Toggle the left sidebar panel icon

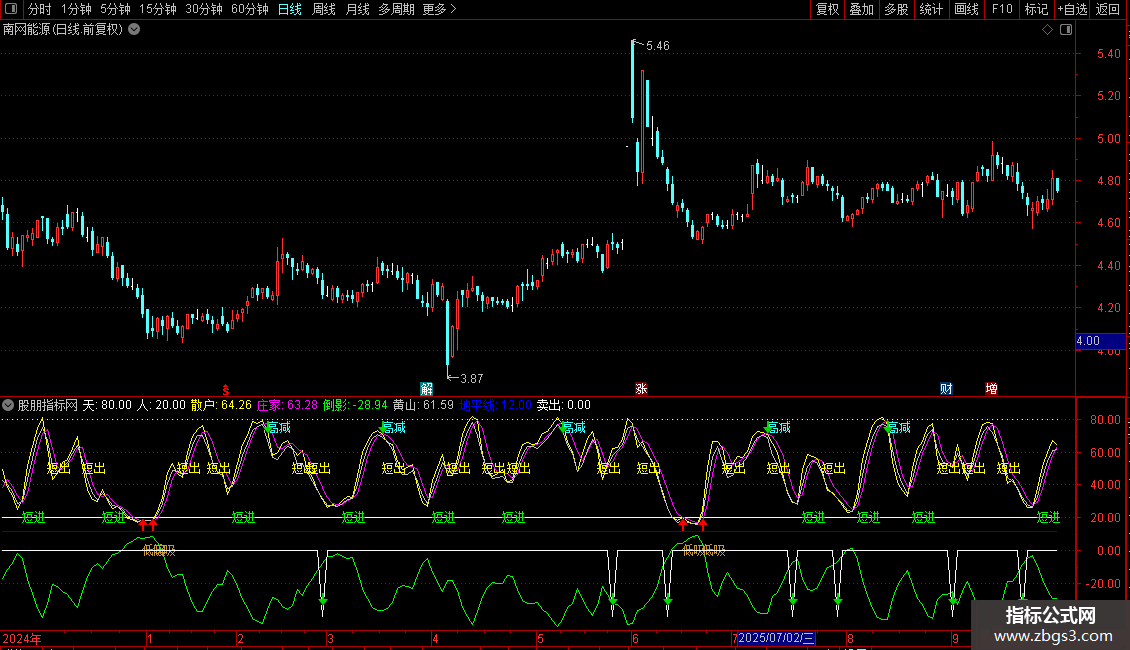click(x=11, y=9)
